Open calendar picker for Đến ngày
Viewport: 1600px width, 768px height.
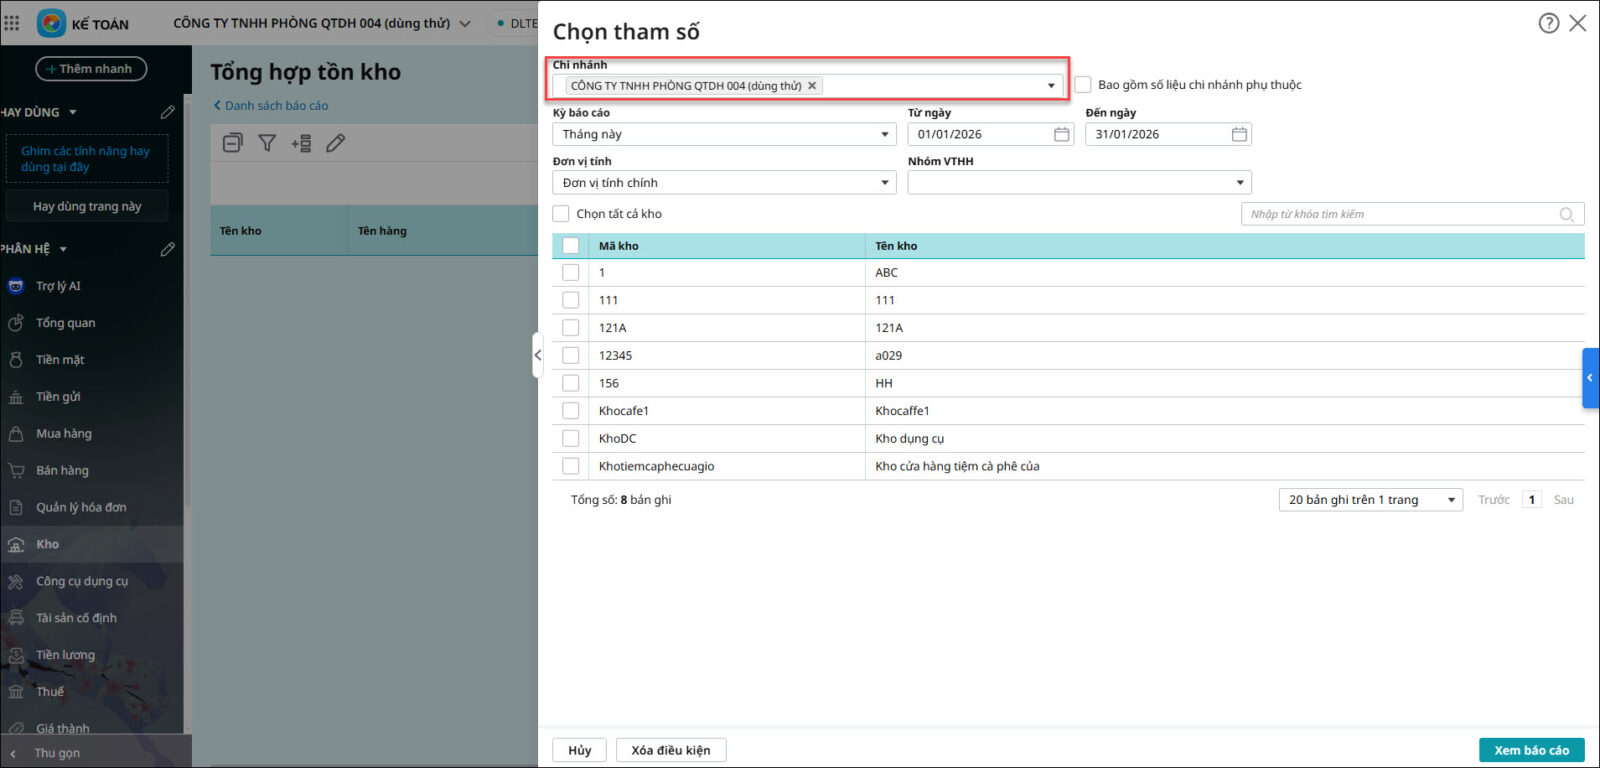tap(1239, 134)
